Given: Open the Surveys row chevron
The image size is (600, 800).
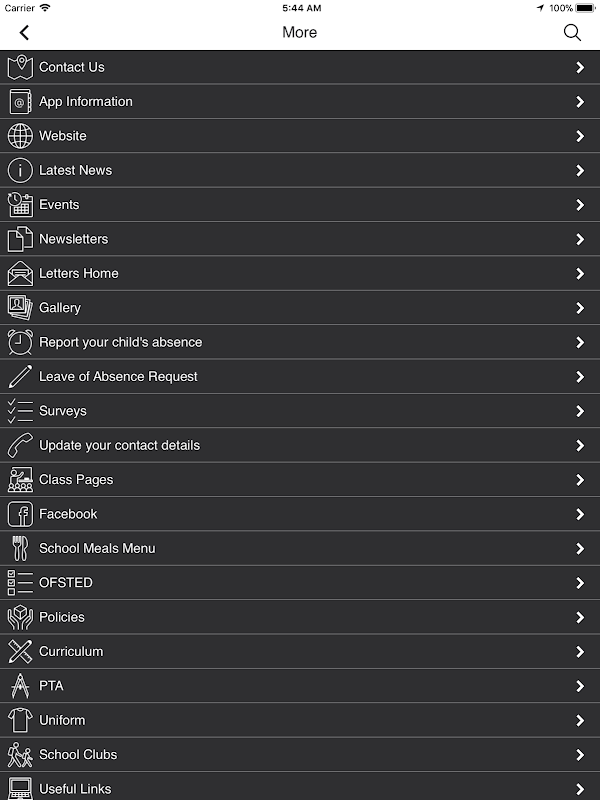Looking at the screenshot, I should click(580, 411).
